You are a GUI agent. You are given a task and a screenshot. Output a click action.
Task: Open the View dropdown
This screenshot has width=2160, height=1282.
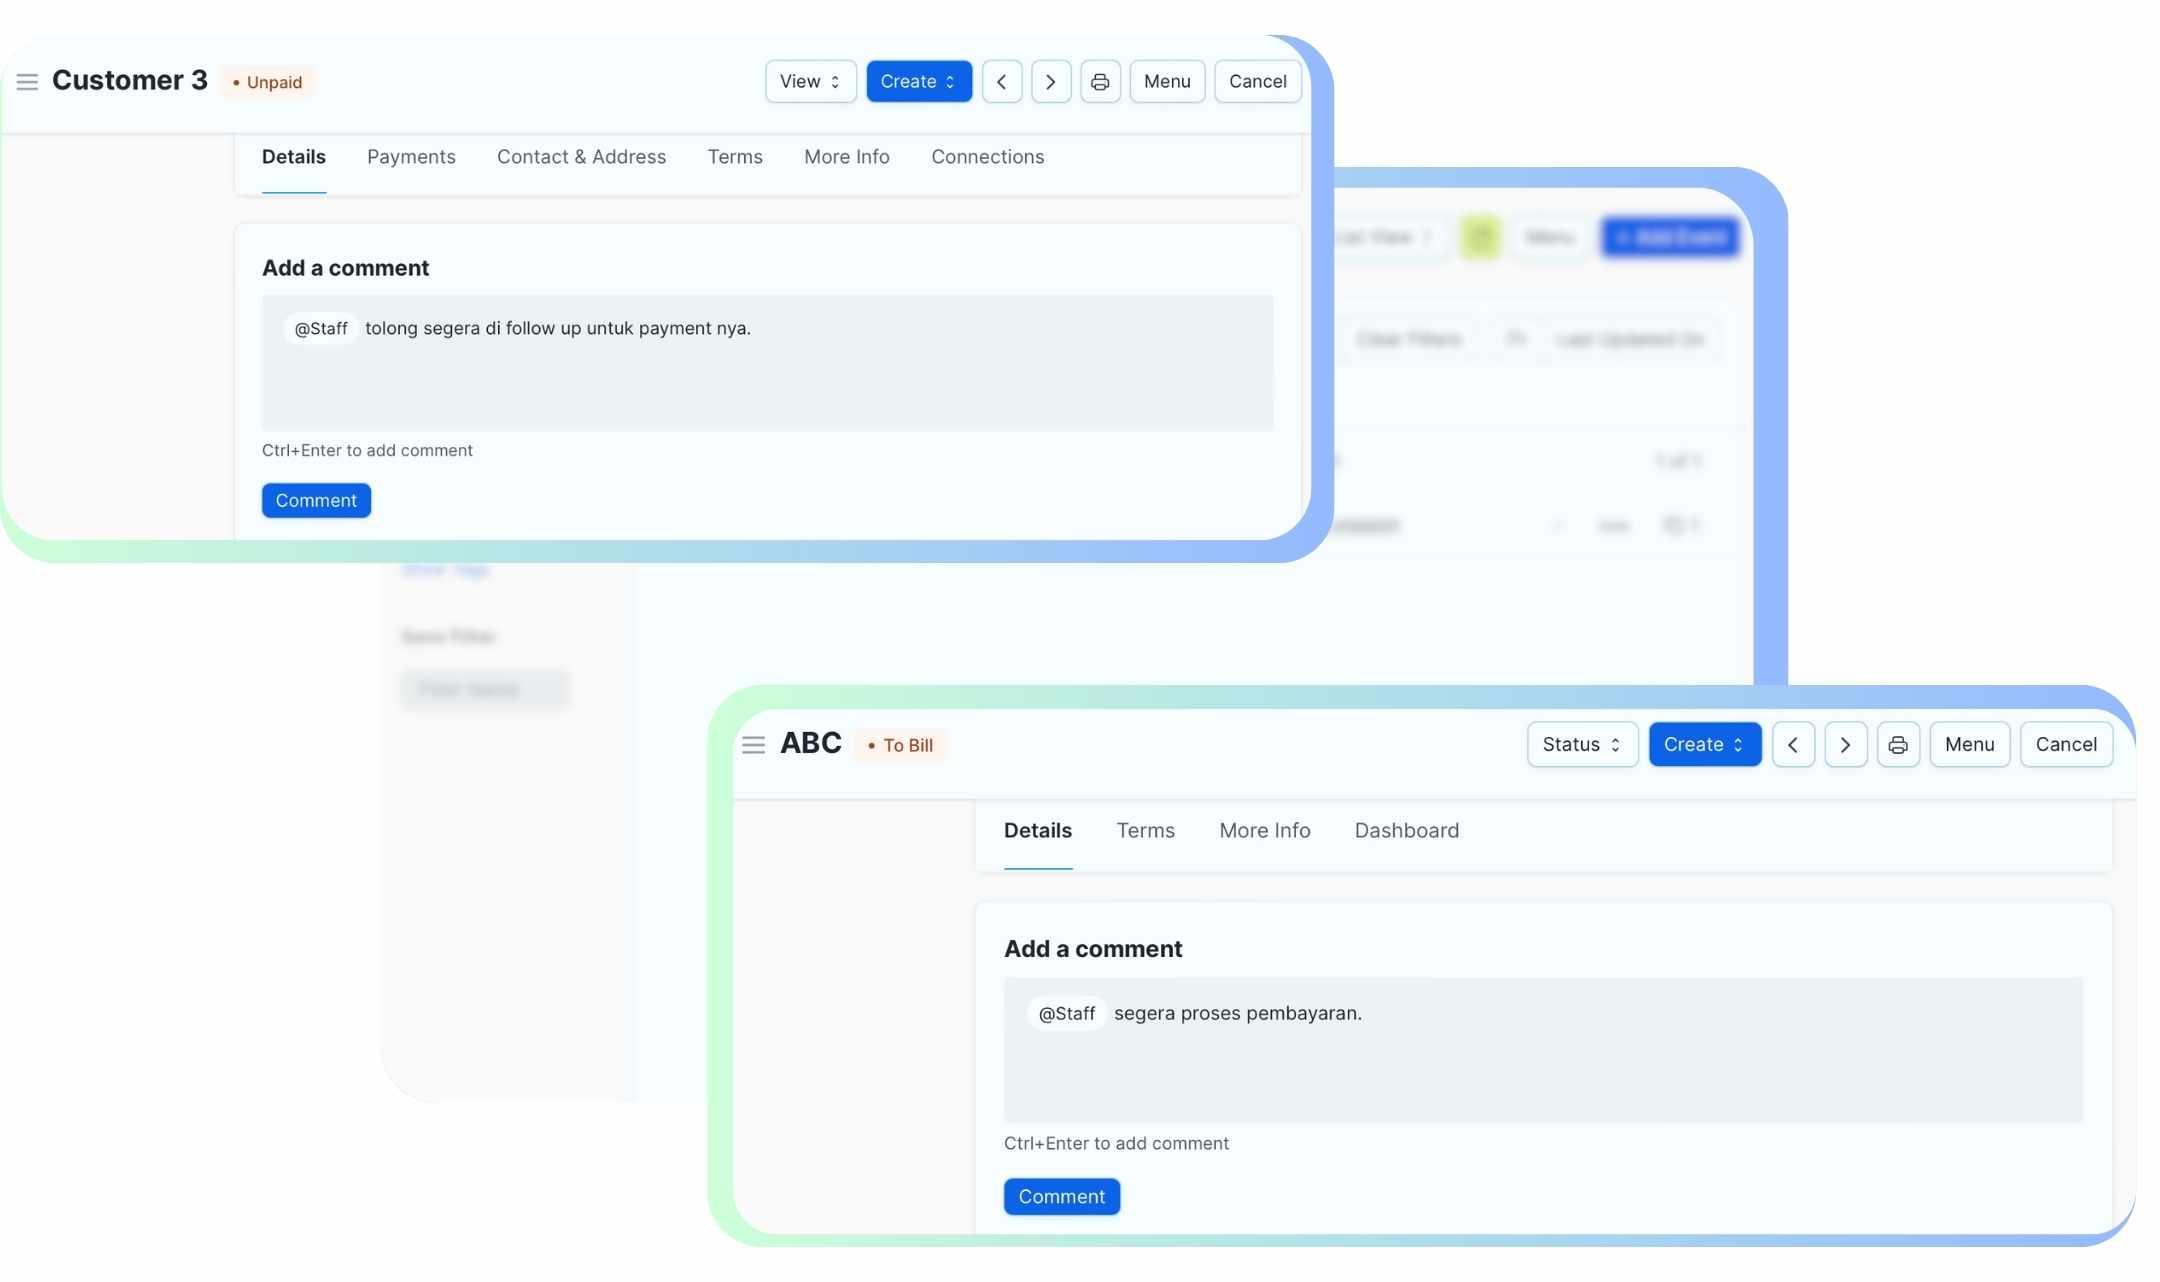click(x=810, y=81)
